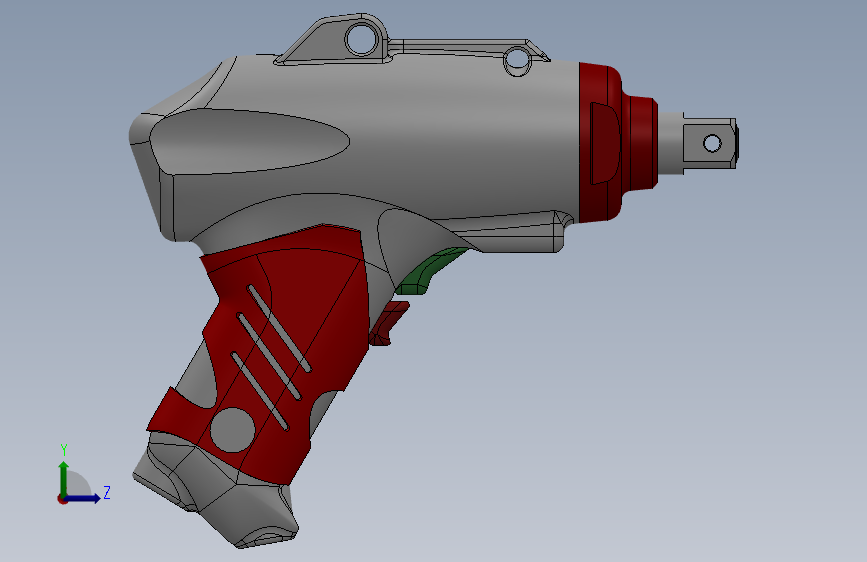Select the large hanger ring on top
Image resolution: width=867 pixels, height=562 pixels.
pos(362,39)
